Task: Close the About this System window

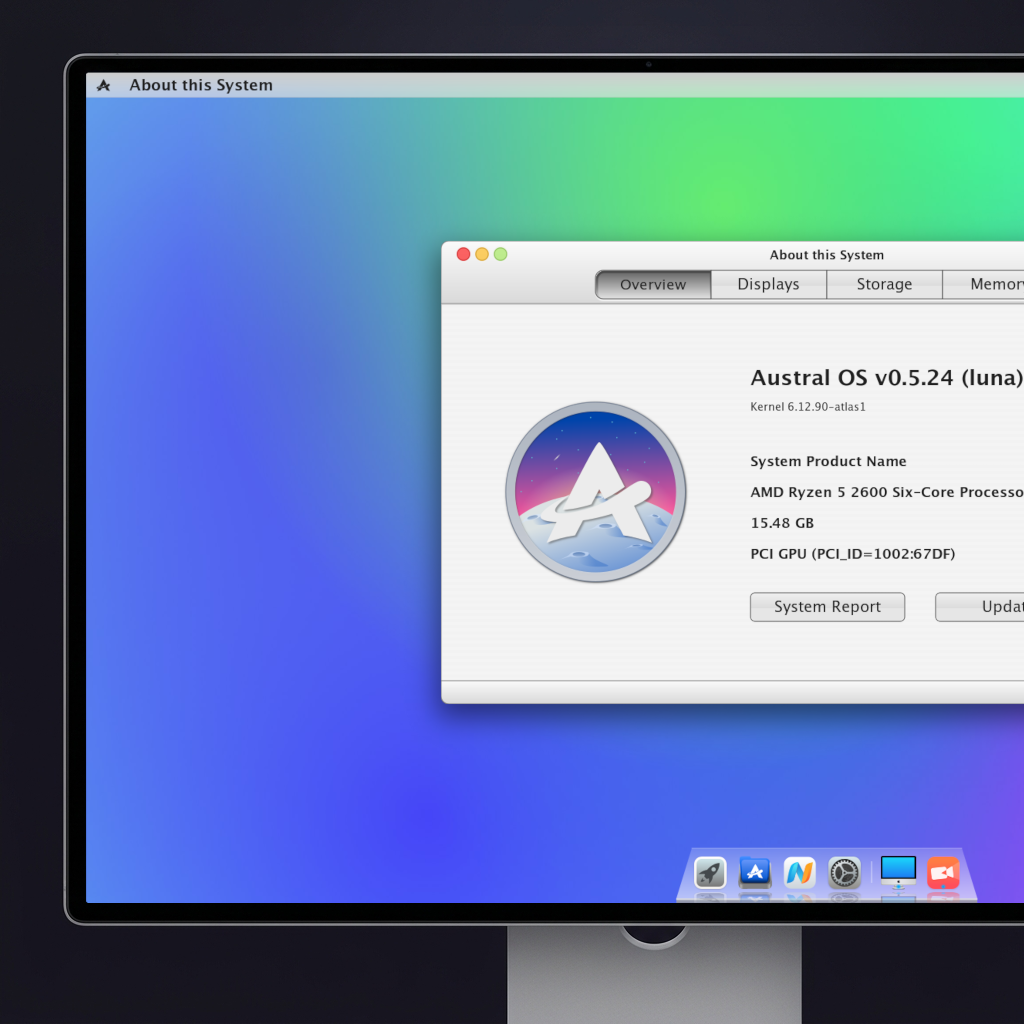Action: [463, 254]
